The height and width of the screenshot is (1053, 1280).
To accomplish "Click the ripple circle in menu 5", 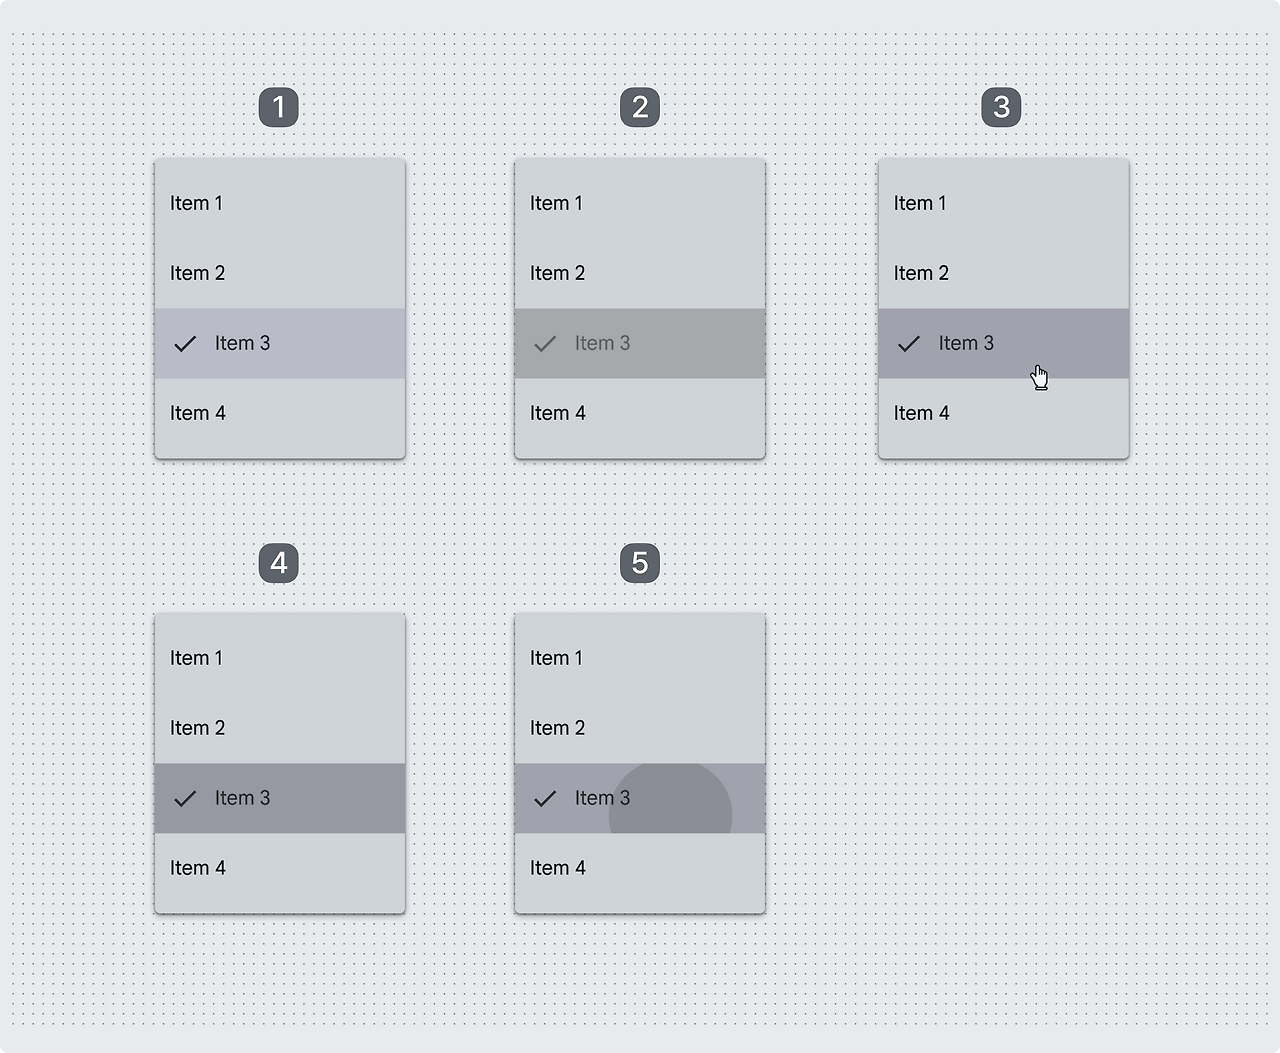I will [670, 800].
